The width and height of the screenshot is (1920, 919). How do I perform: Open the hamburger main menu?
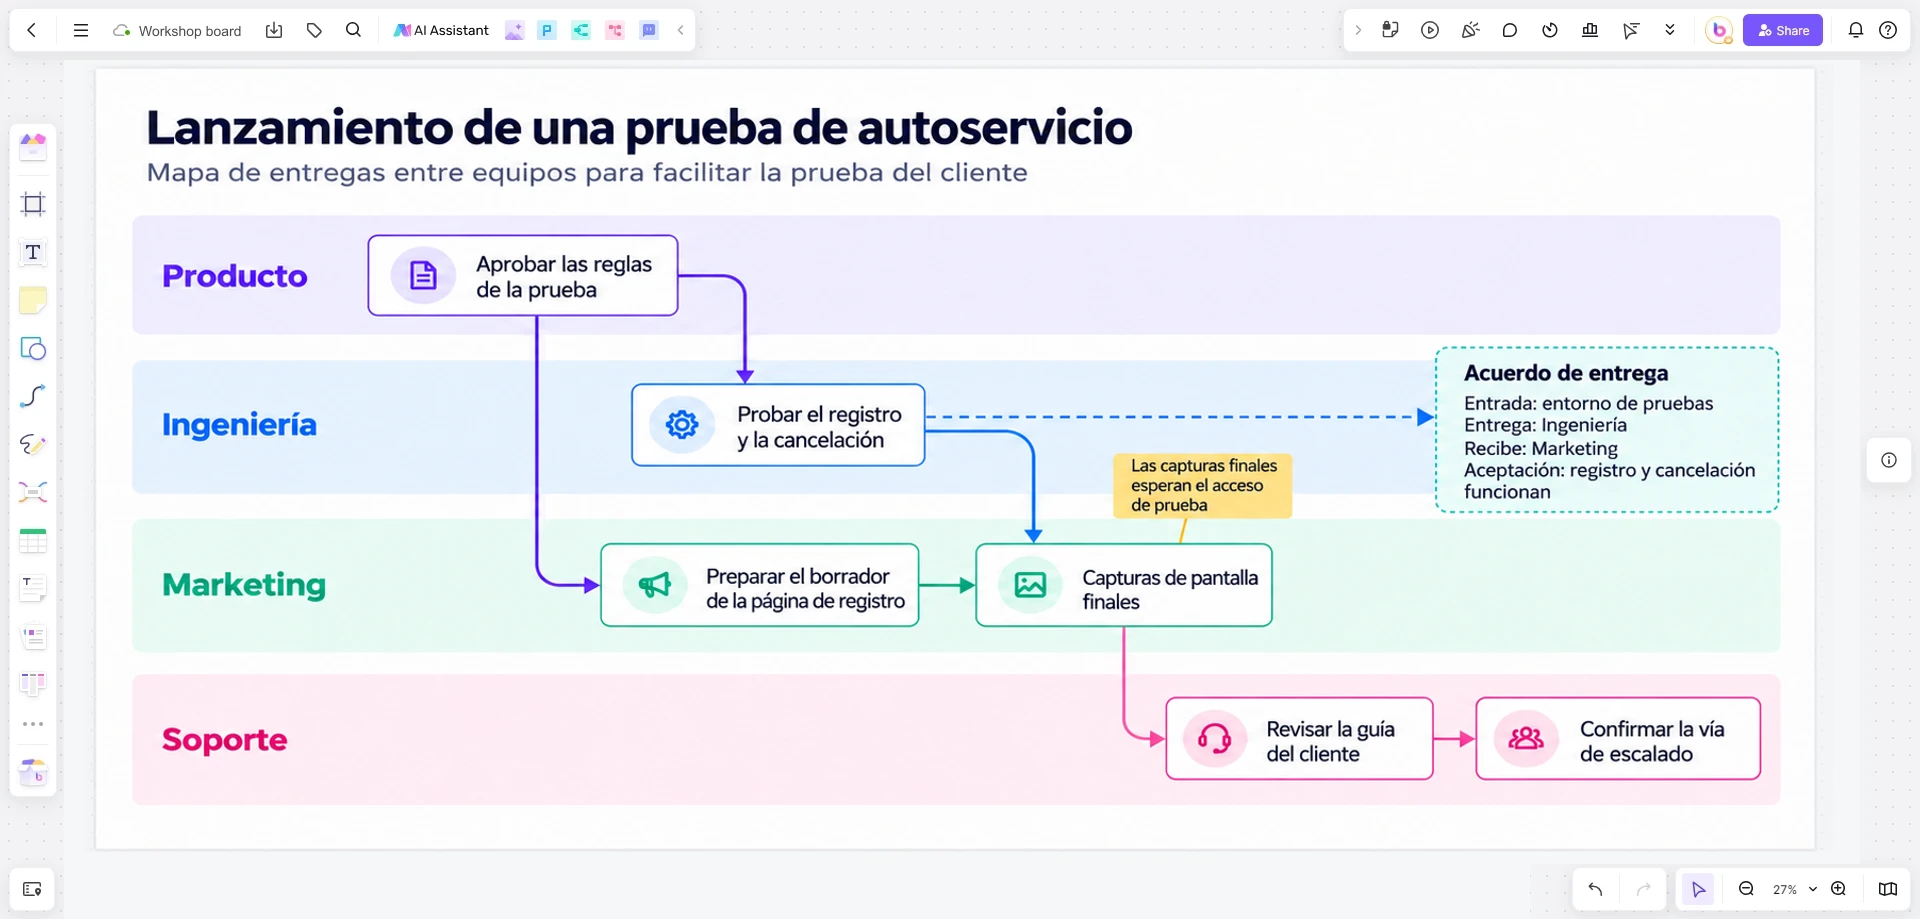pos(81,31)
